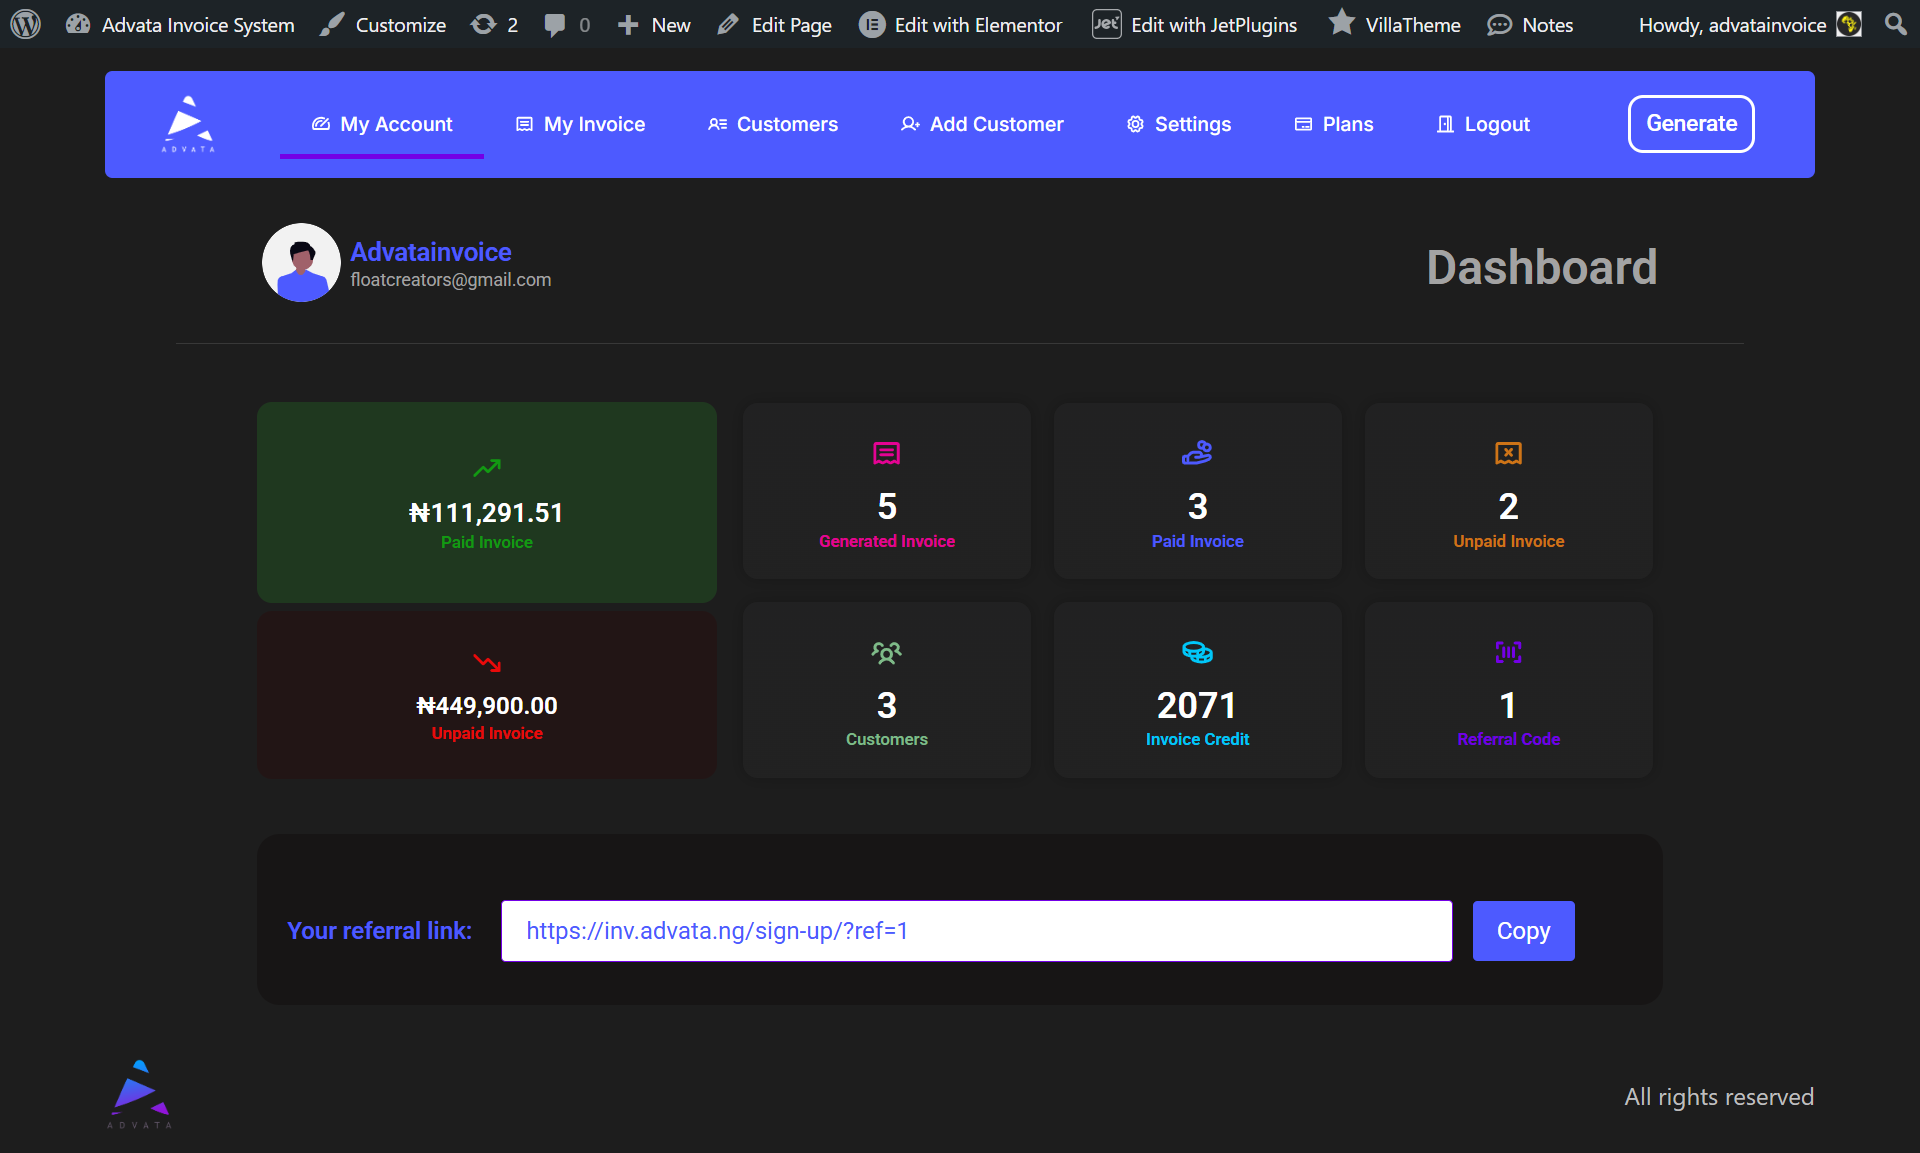Screen dimensions: 1920x1153
Task: Click the user profile avatar
Action: coord(301,263)
